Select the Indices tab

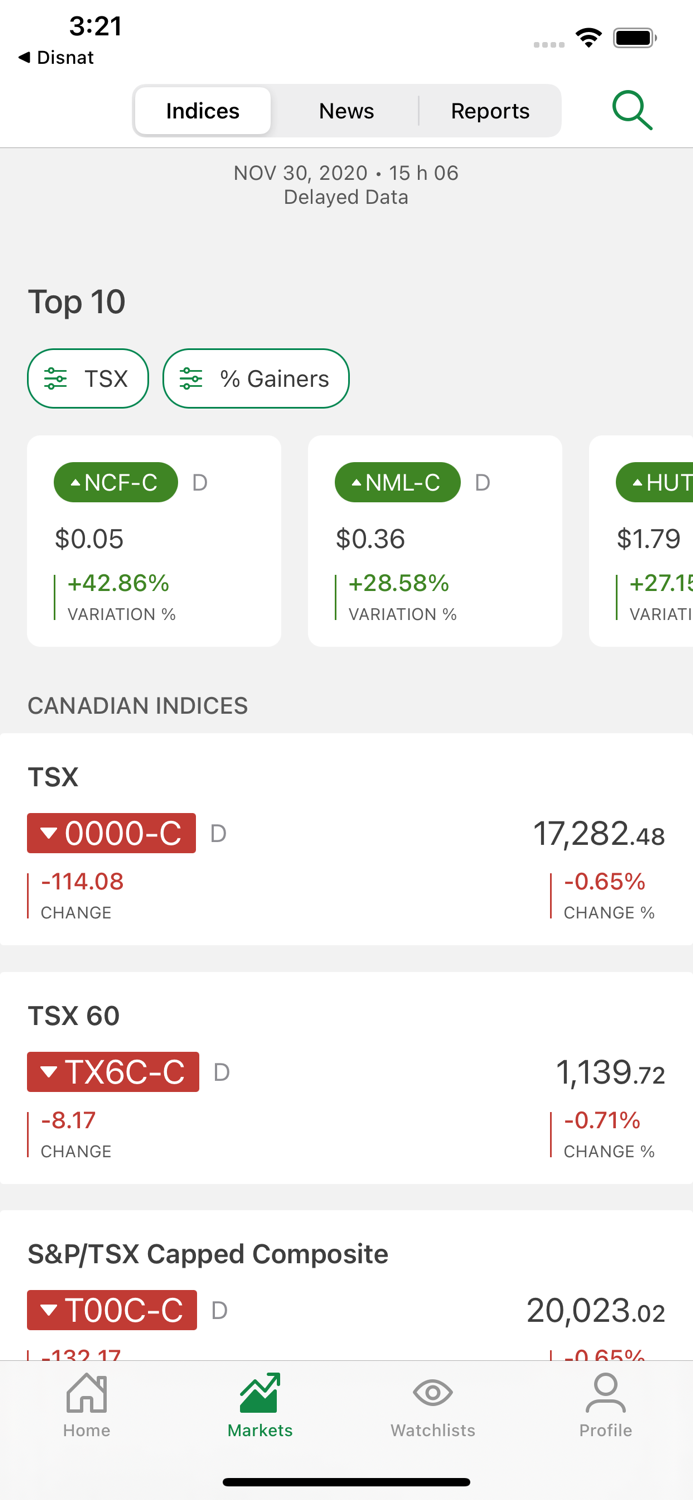(202, 110)
